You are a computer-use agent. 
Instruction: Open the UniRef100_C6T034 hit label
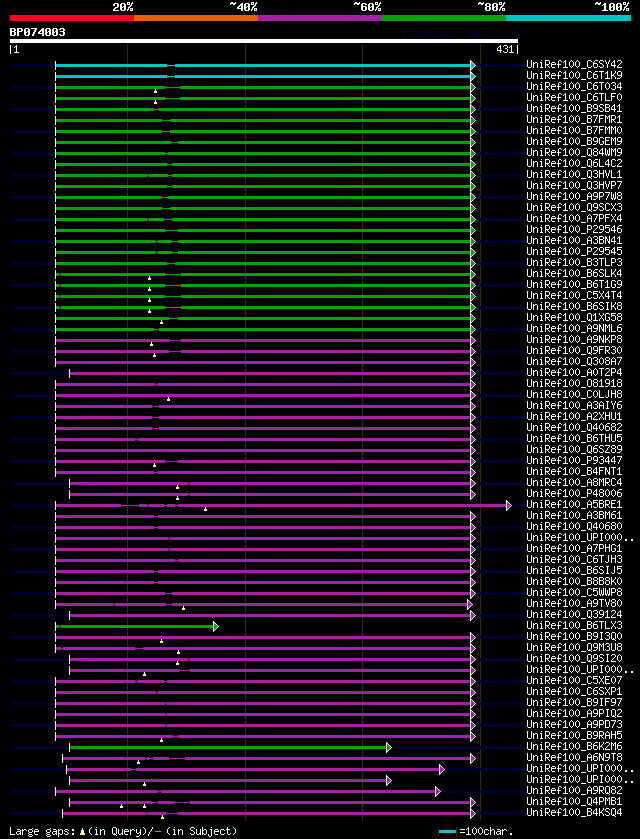click(574, 86)
